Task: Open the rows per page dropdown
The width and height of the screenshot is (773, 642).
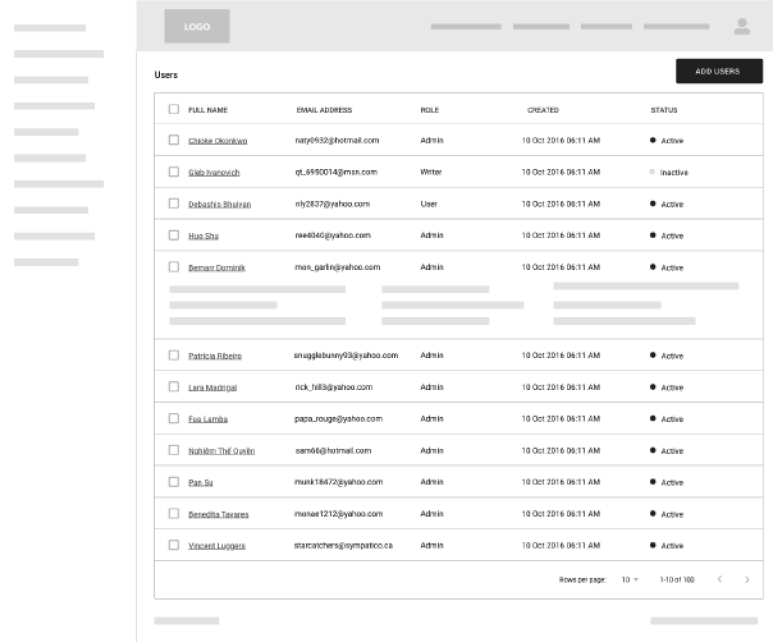Action: pos(630,579)
